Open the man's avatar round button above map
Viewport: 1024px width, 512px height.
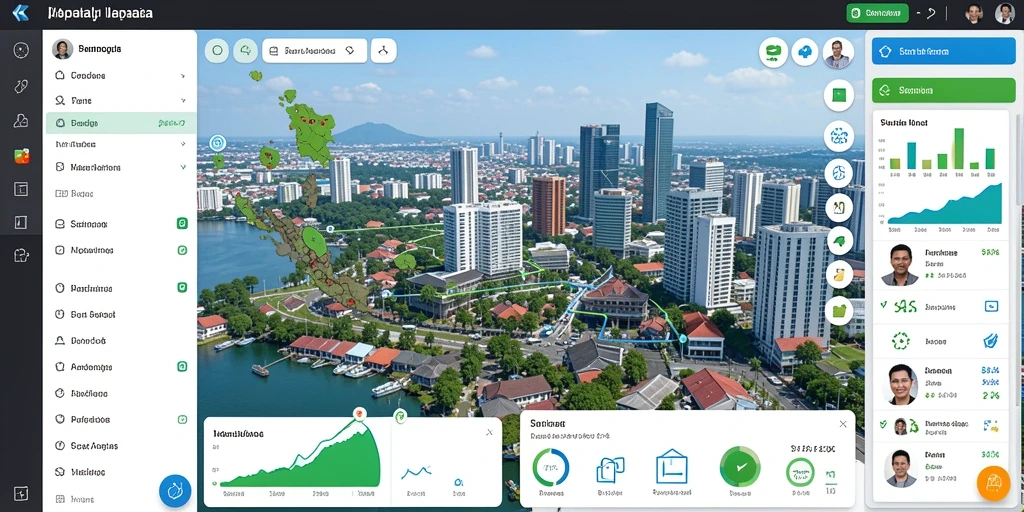point(838,53)
